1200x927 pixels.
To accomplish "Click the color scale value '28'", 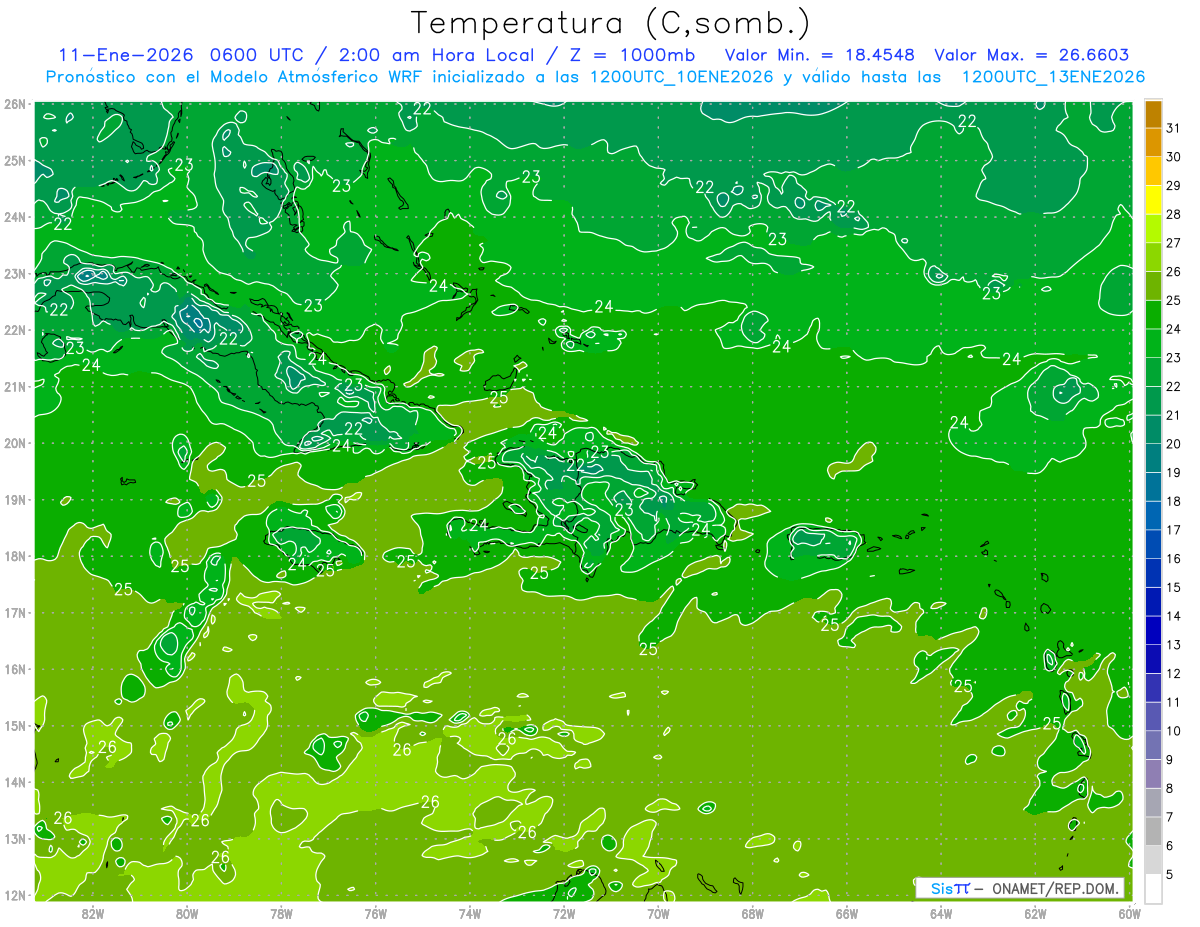I will pos(1173,214).
